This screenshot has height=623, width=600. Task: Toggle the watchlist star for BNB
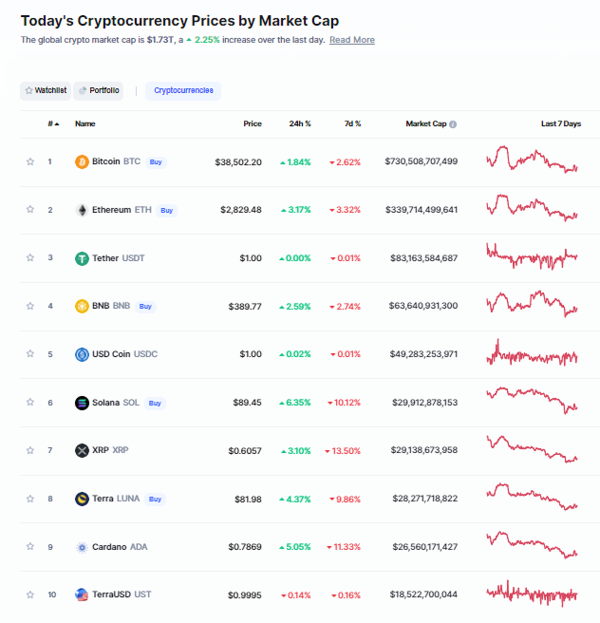click(30, 306)
